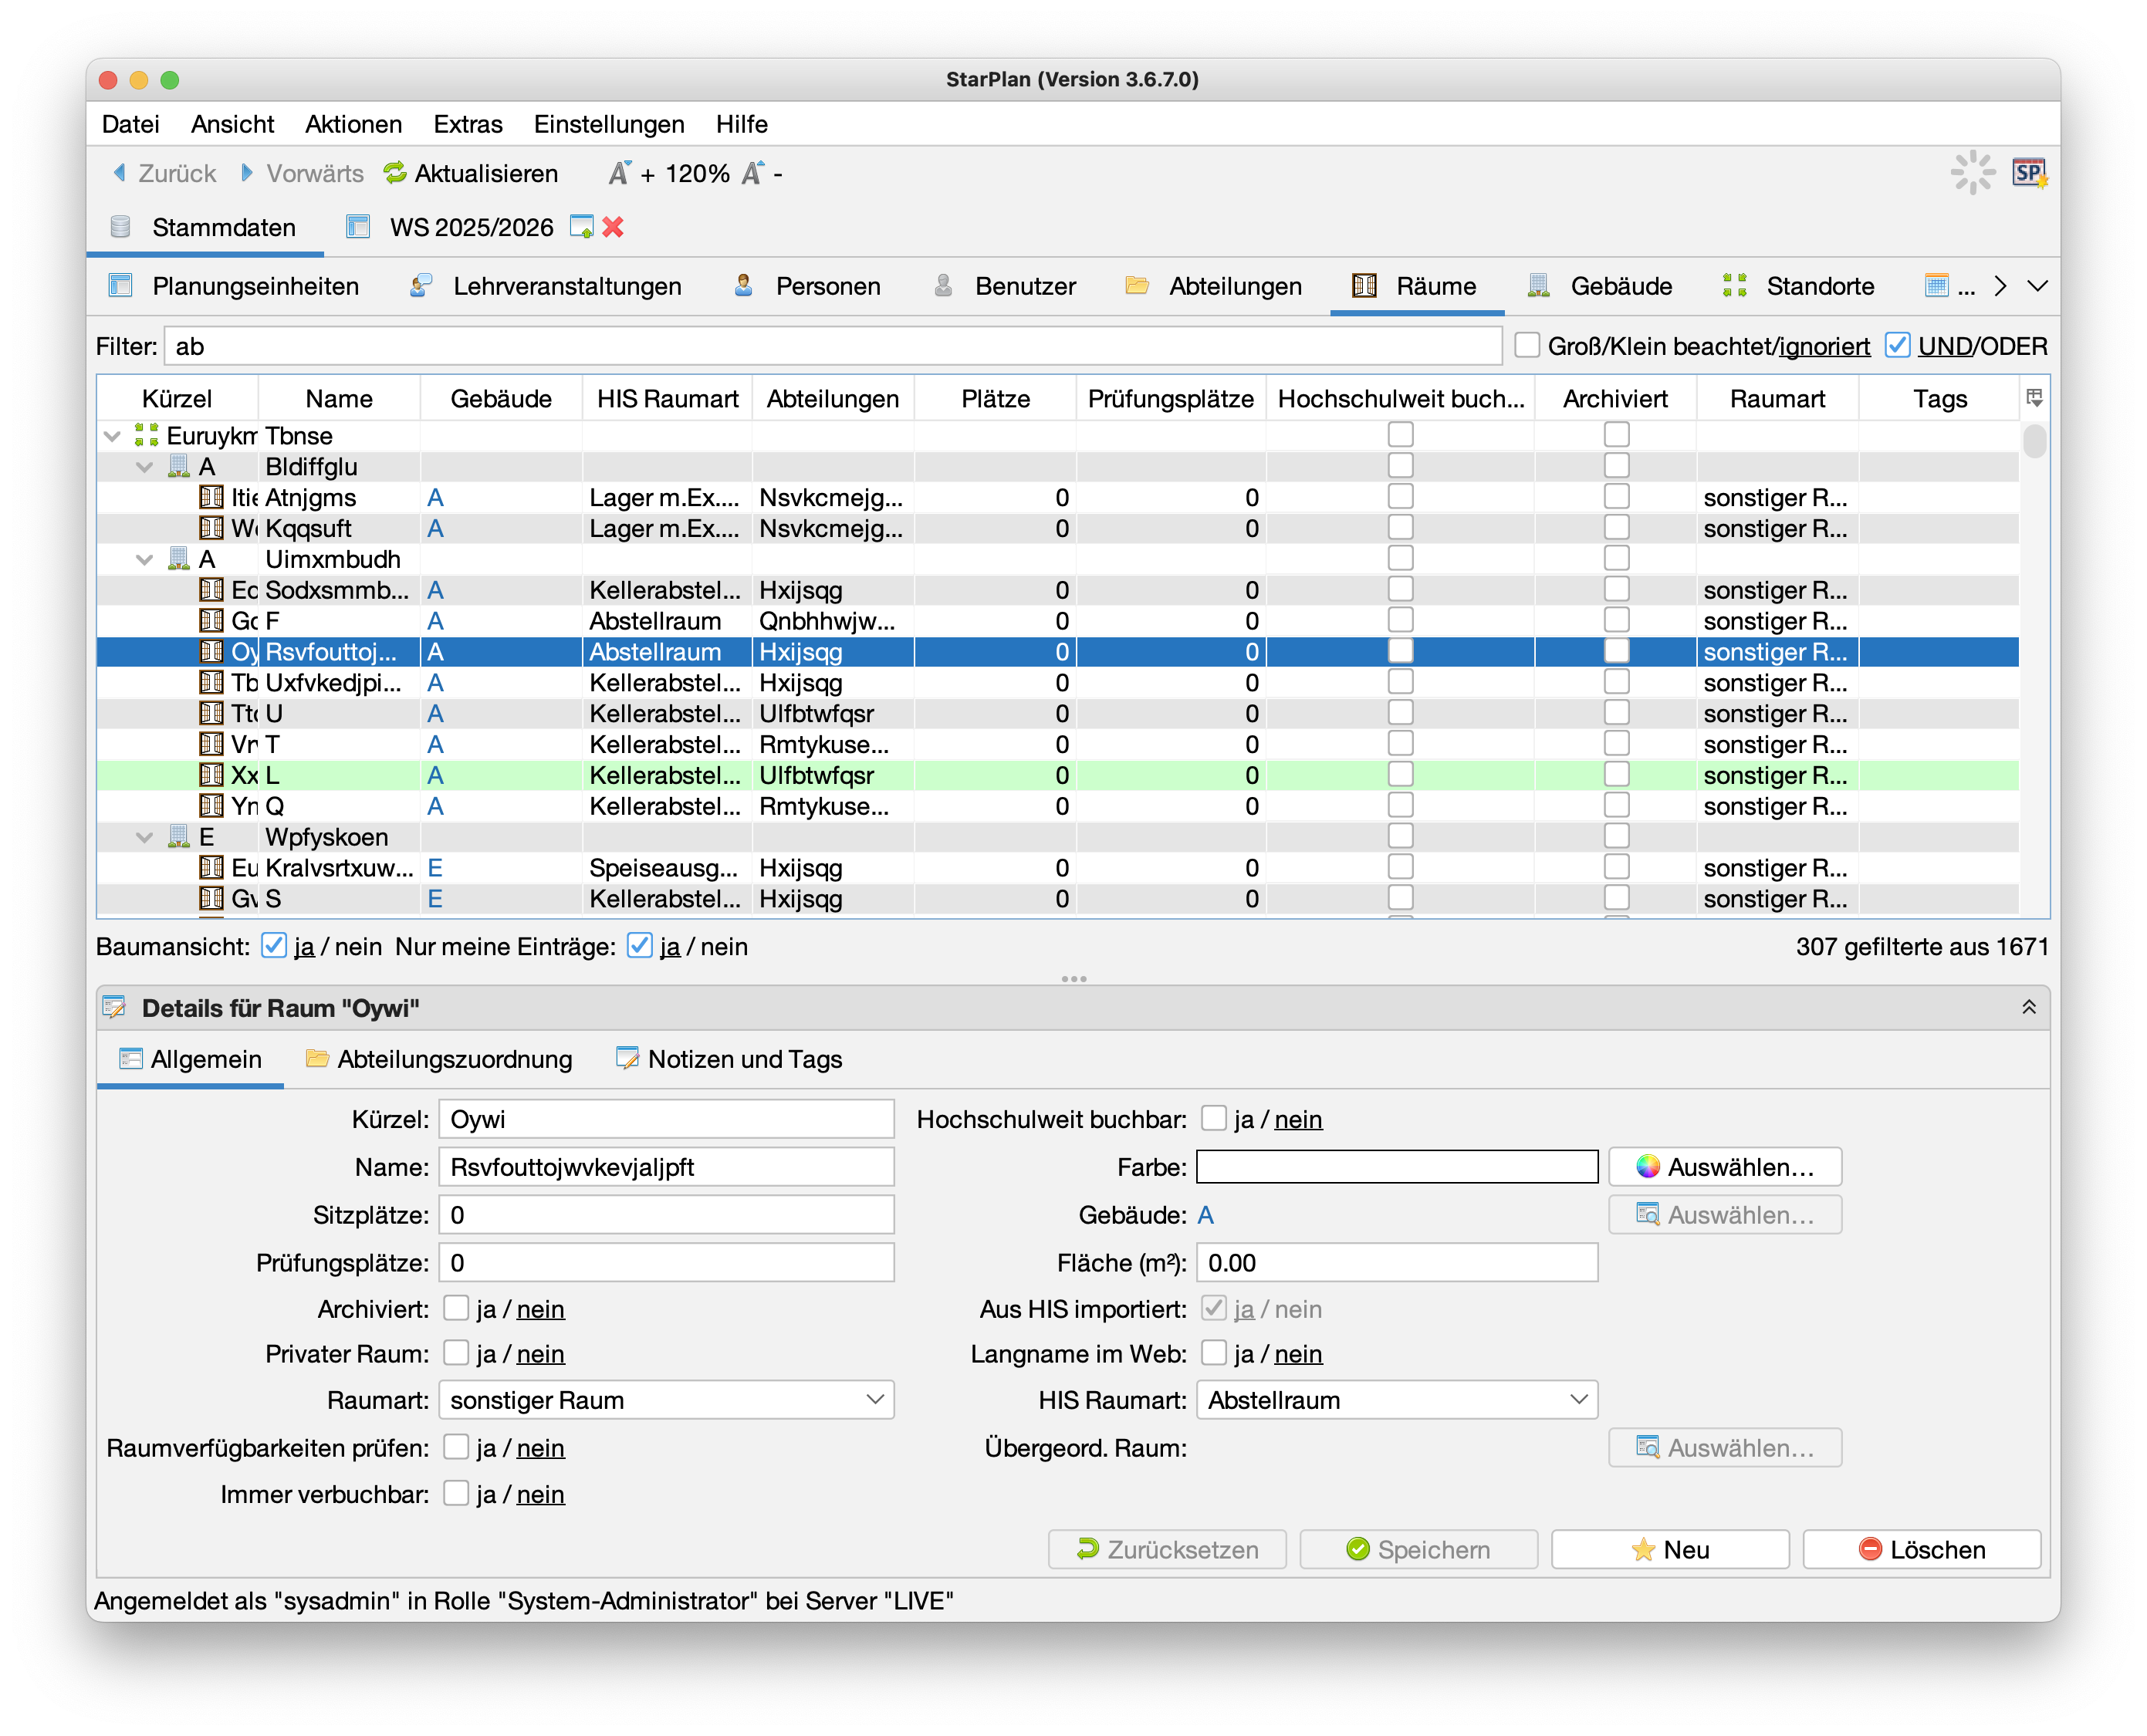Viewport: 2147px width, 1736px height.
Task: Click the open-in-new-window icon next to WS 2025/2026
Action: tap(581, 227)
